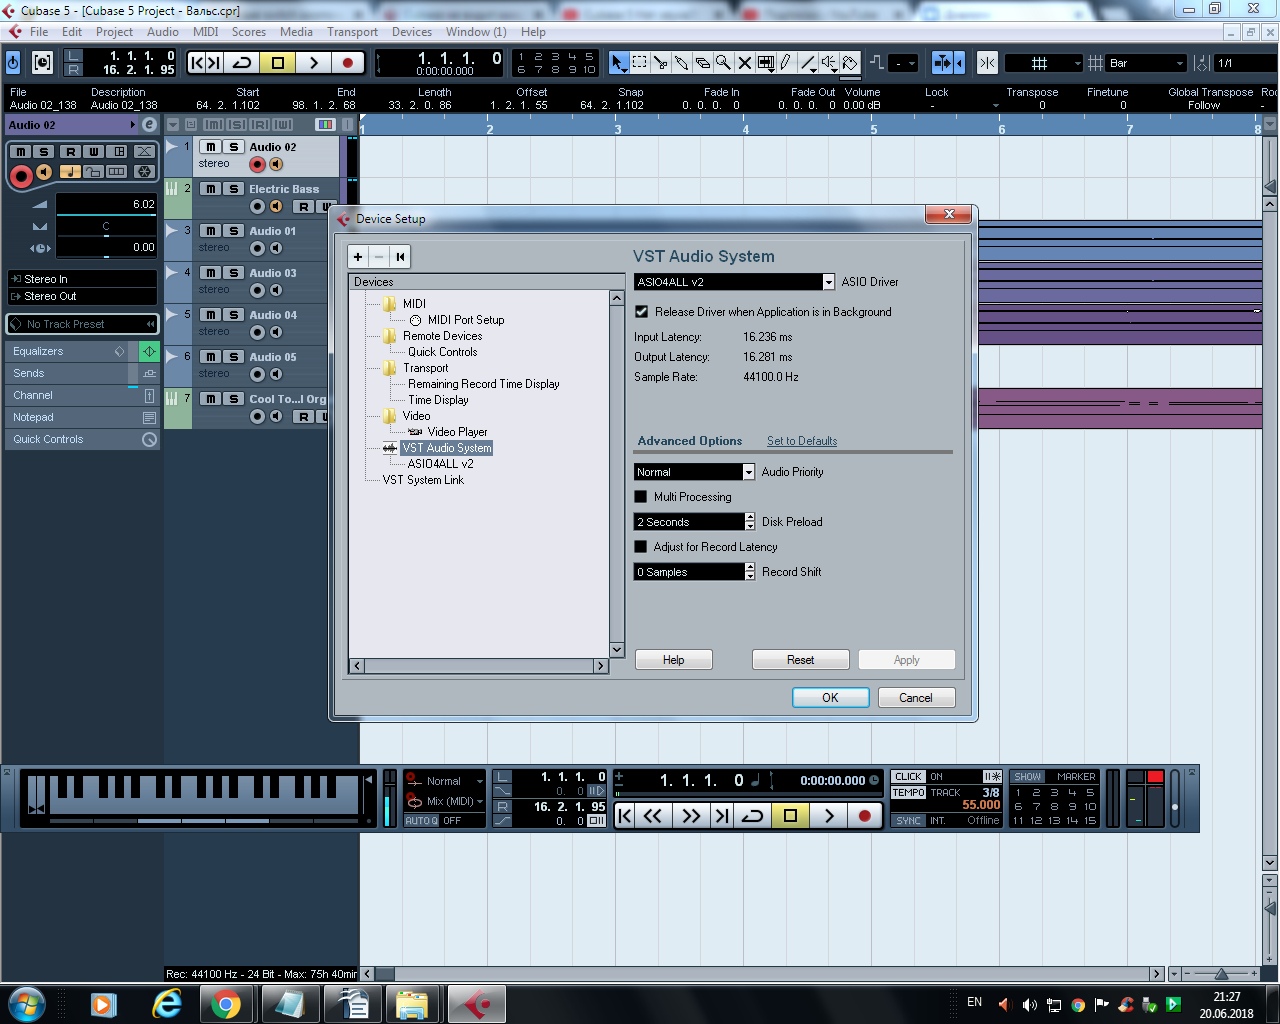Expand the Sends inspector section
The image size is (1280, 1024).
(x=66, y=373)
